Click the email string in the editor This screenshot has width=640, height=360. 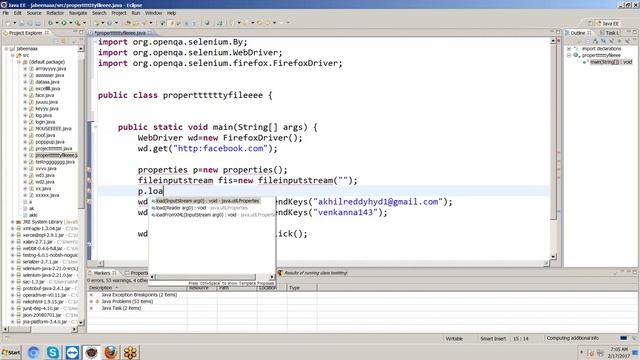pyautogui.click(x=378, y=202)
